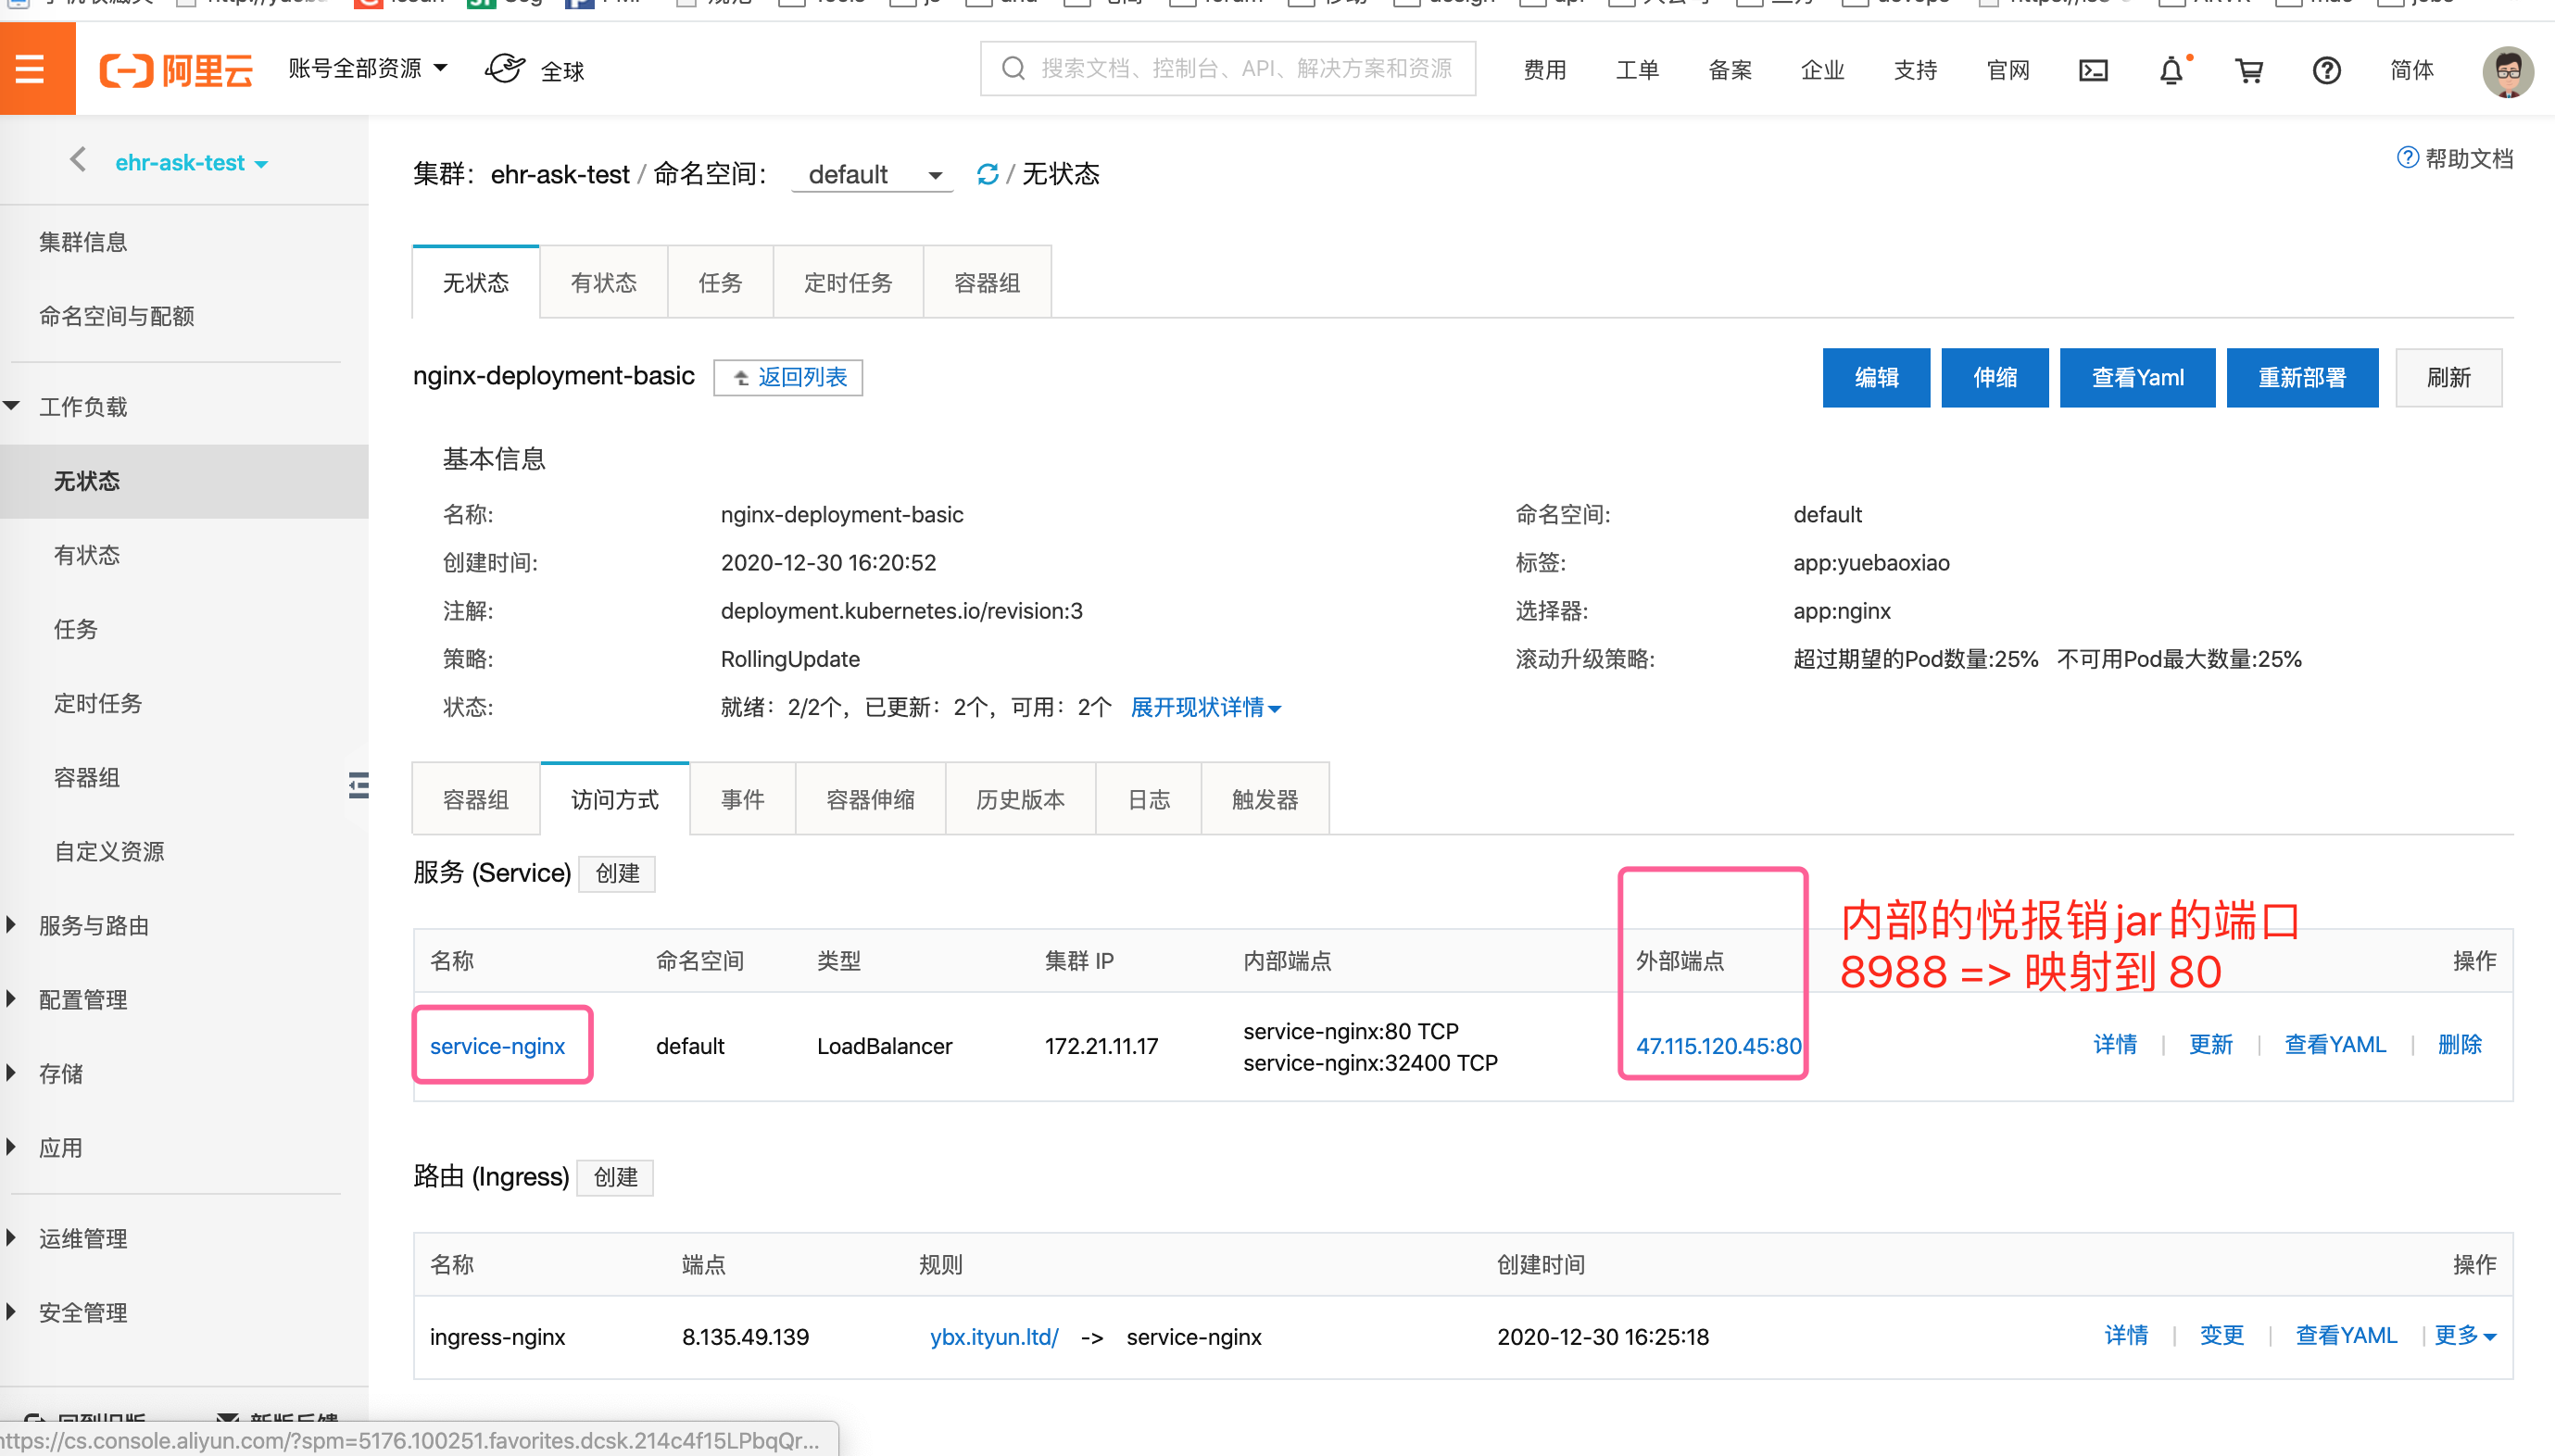This screenshot has width=2555, height=1456.
Task: Open 账号全部资源 resource dropdown
Action: pyautogui.click(x=367, y=68)
